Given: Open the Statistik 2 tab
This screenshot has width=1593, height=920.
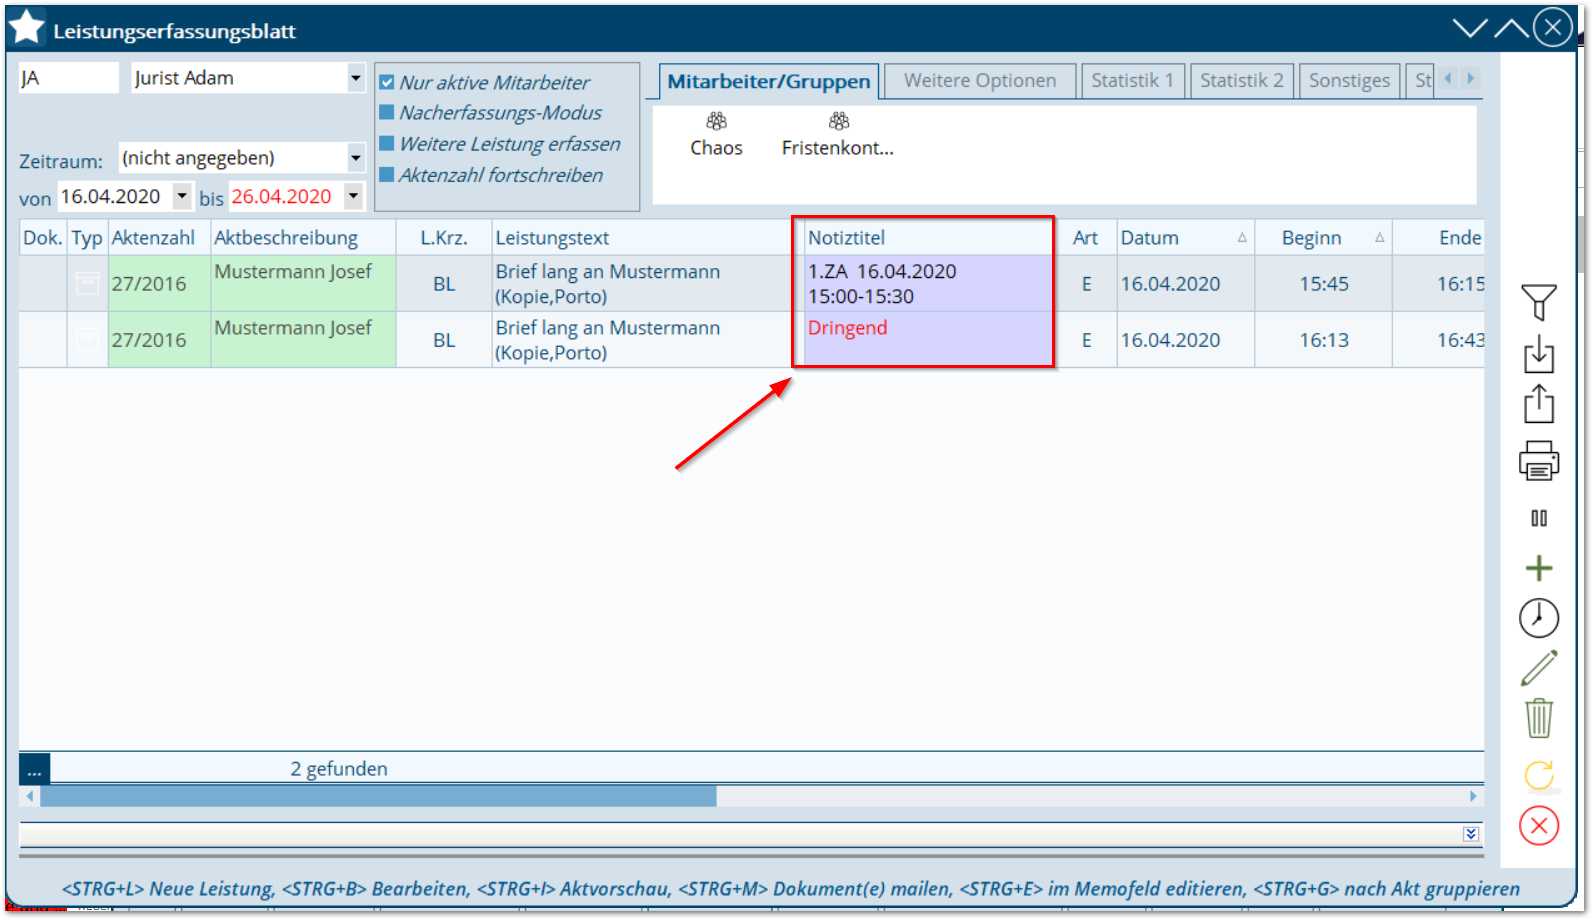Looking at the screenshot, I should [x=1241, y=81].
